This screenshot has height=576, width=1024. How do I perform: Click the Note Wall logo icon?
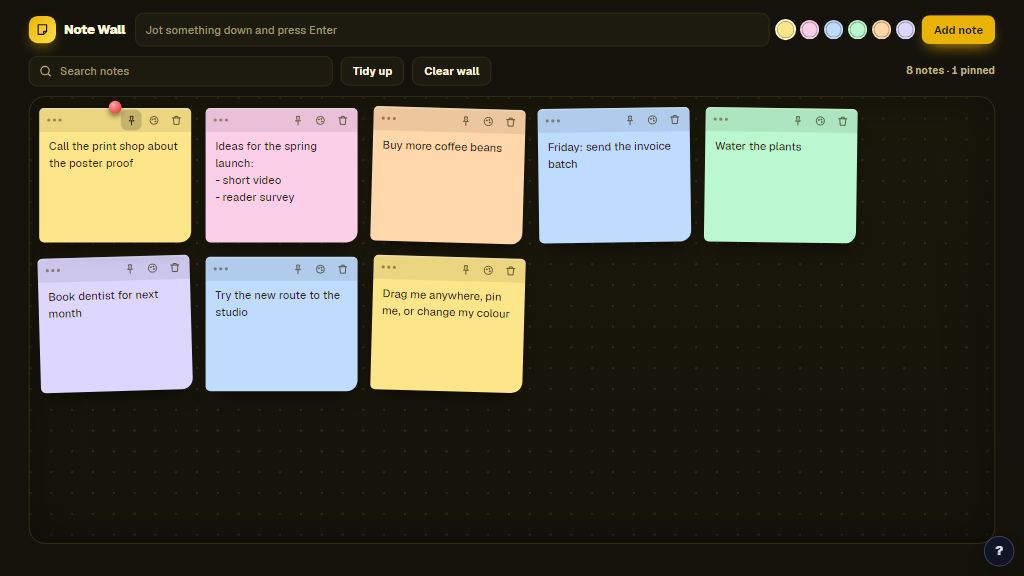click(42, 29)
